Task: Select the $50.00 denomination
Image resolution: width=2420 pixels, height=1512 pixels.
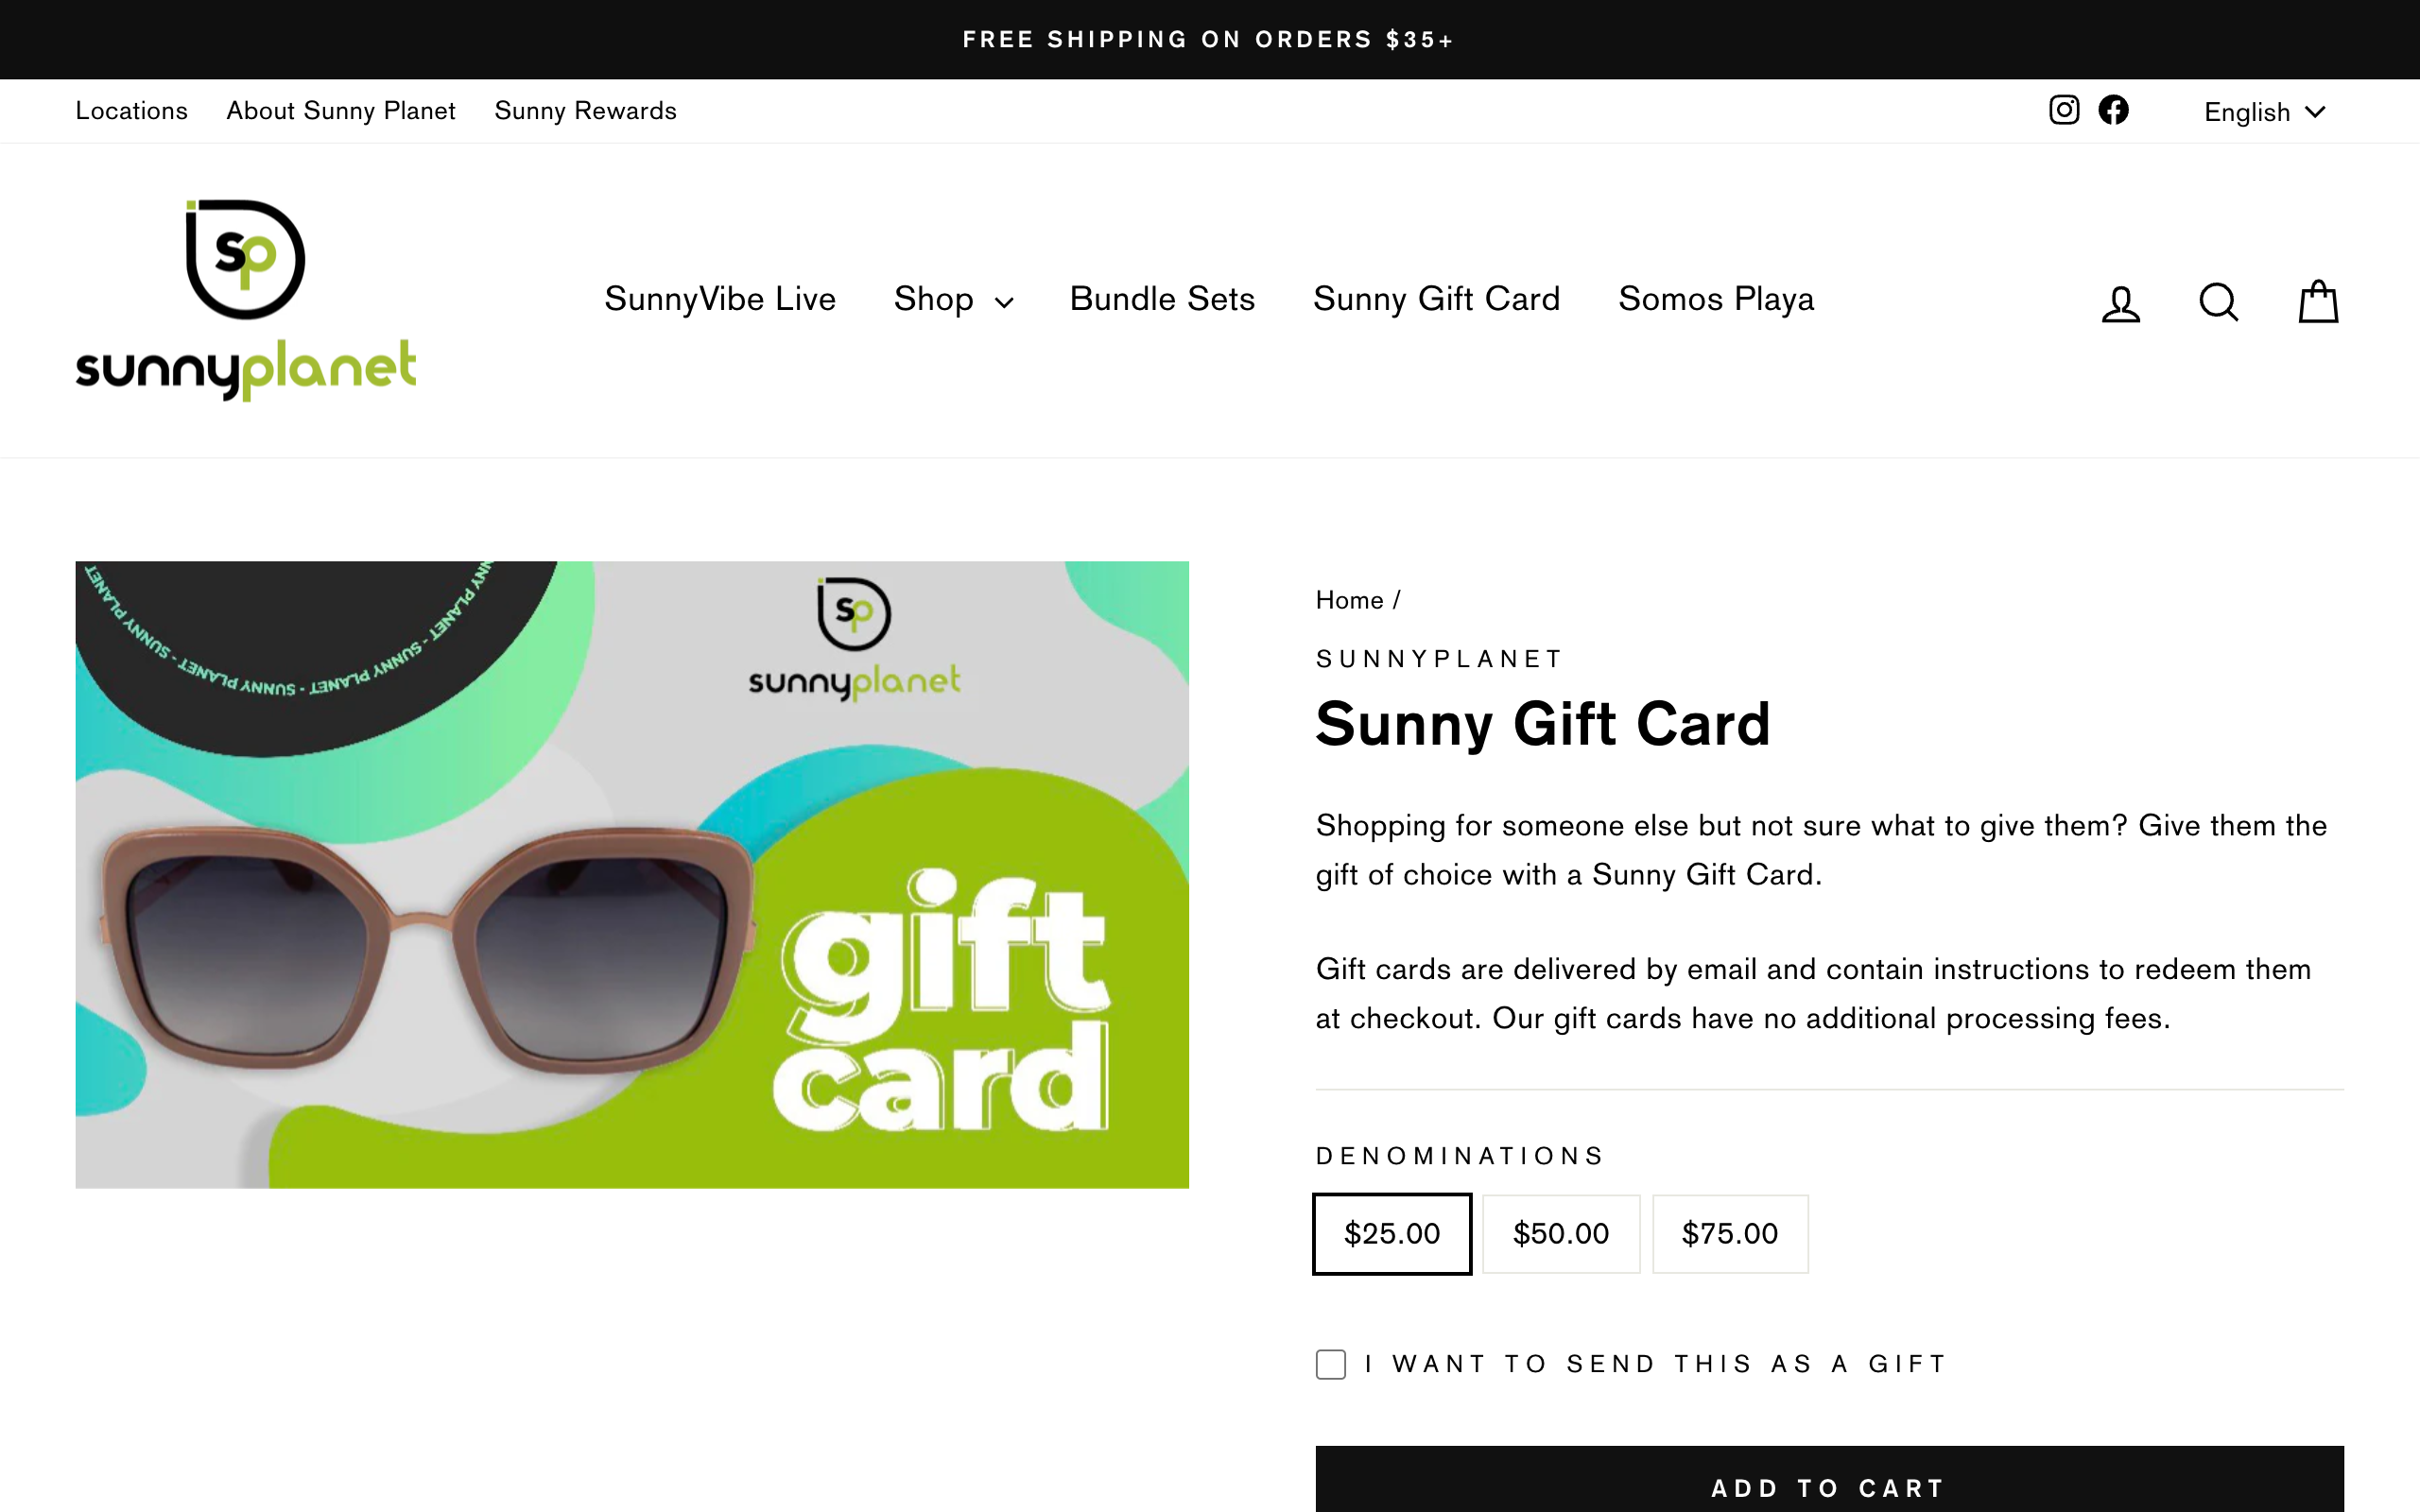Action: coord(1560,1233)
